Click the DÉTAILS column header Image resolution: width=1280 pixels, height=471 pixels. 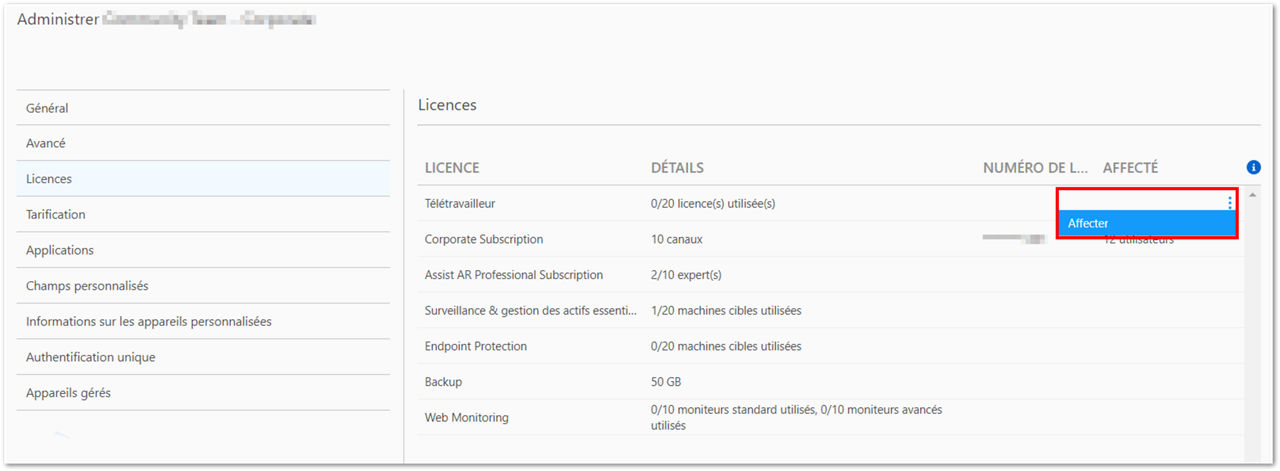(677, 168)
